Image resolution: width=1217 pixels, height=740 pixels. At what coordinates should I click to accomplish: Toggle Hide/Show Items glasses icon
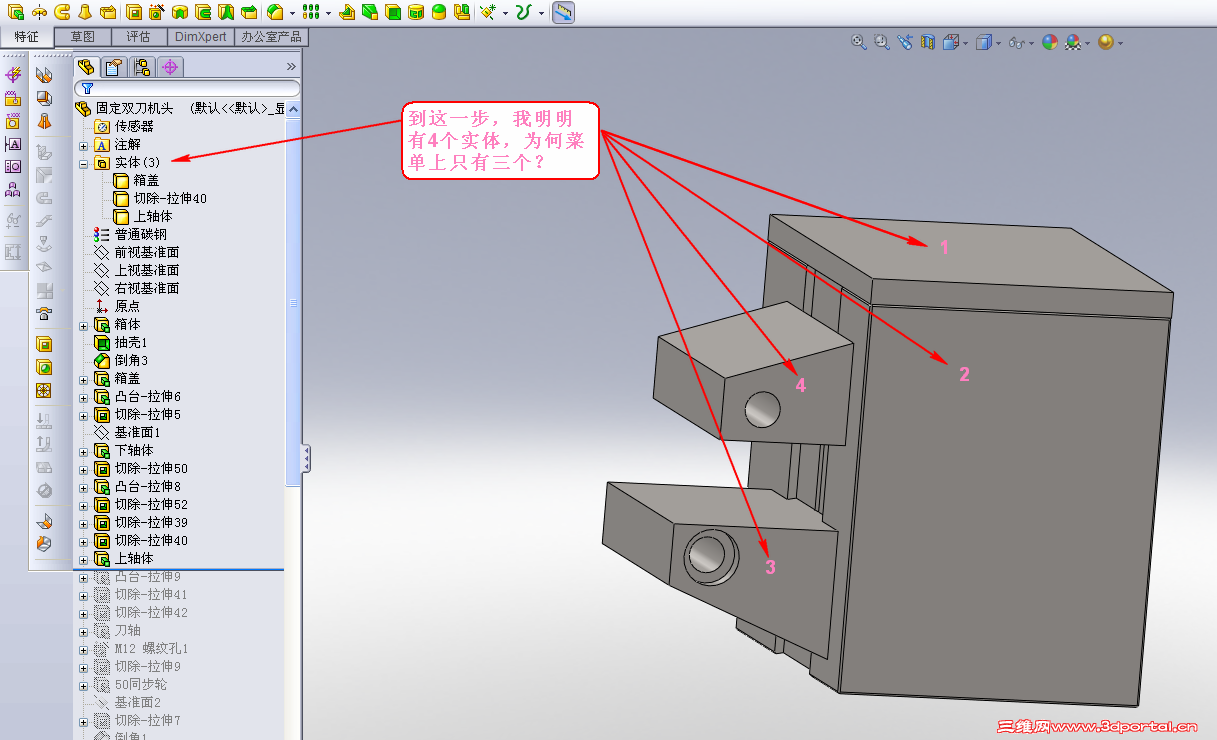pyautogui.click(x=1016, y=42)
